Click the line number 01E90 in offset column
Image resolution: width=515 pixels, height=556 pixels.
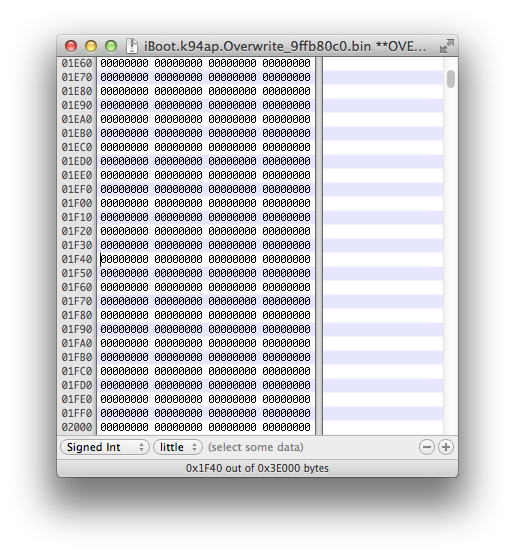(x=77, y=105)
